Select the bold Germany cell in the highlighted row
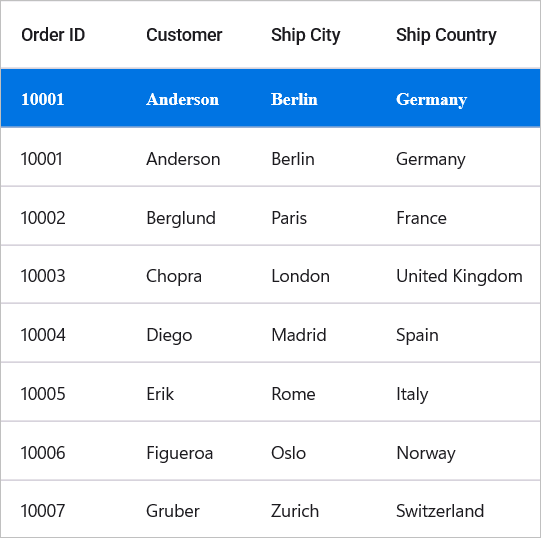Image resolution: width=541 pixels, height=538 pixels. point(431,100)
